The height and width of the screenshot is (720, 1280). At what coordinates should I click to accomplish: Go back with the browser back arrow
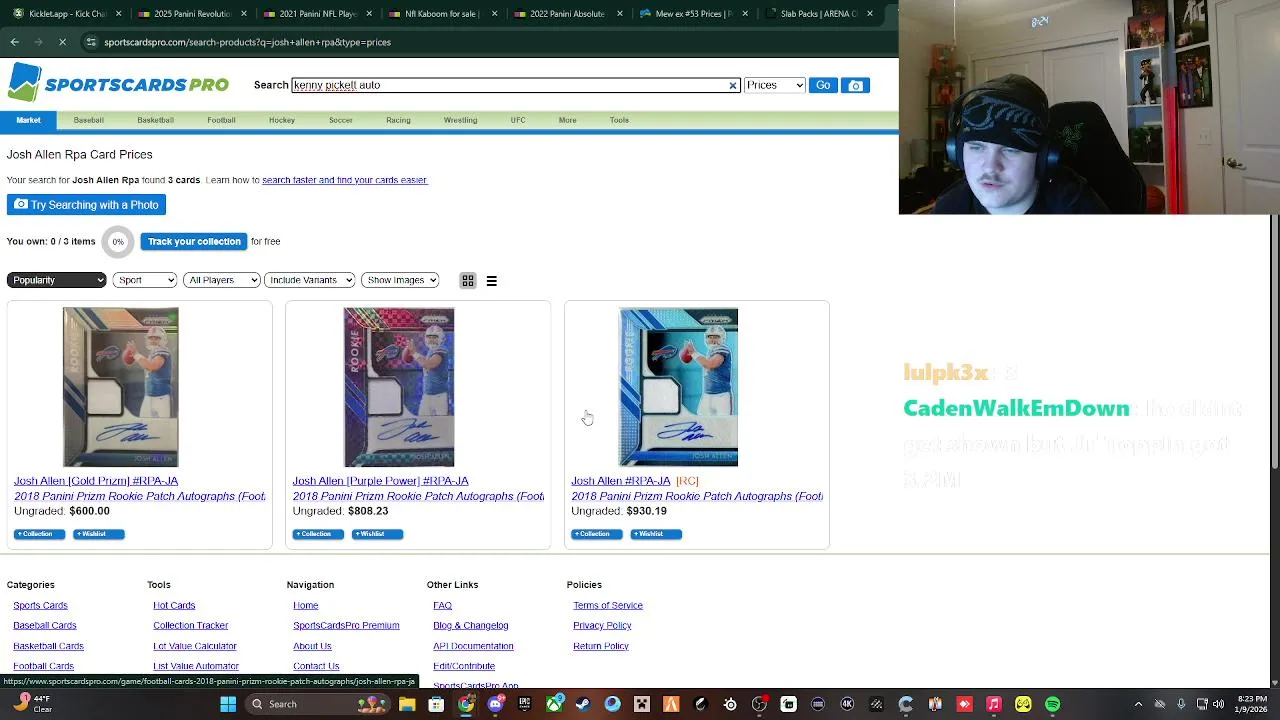click(x=15, y=42)
